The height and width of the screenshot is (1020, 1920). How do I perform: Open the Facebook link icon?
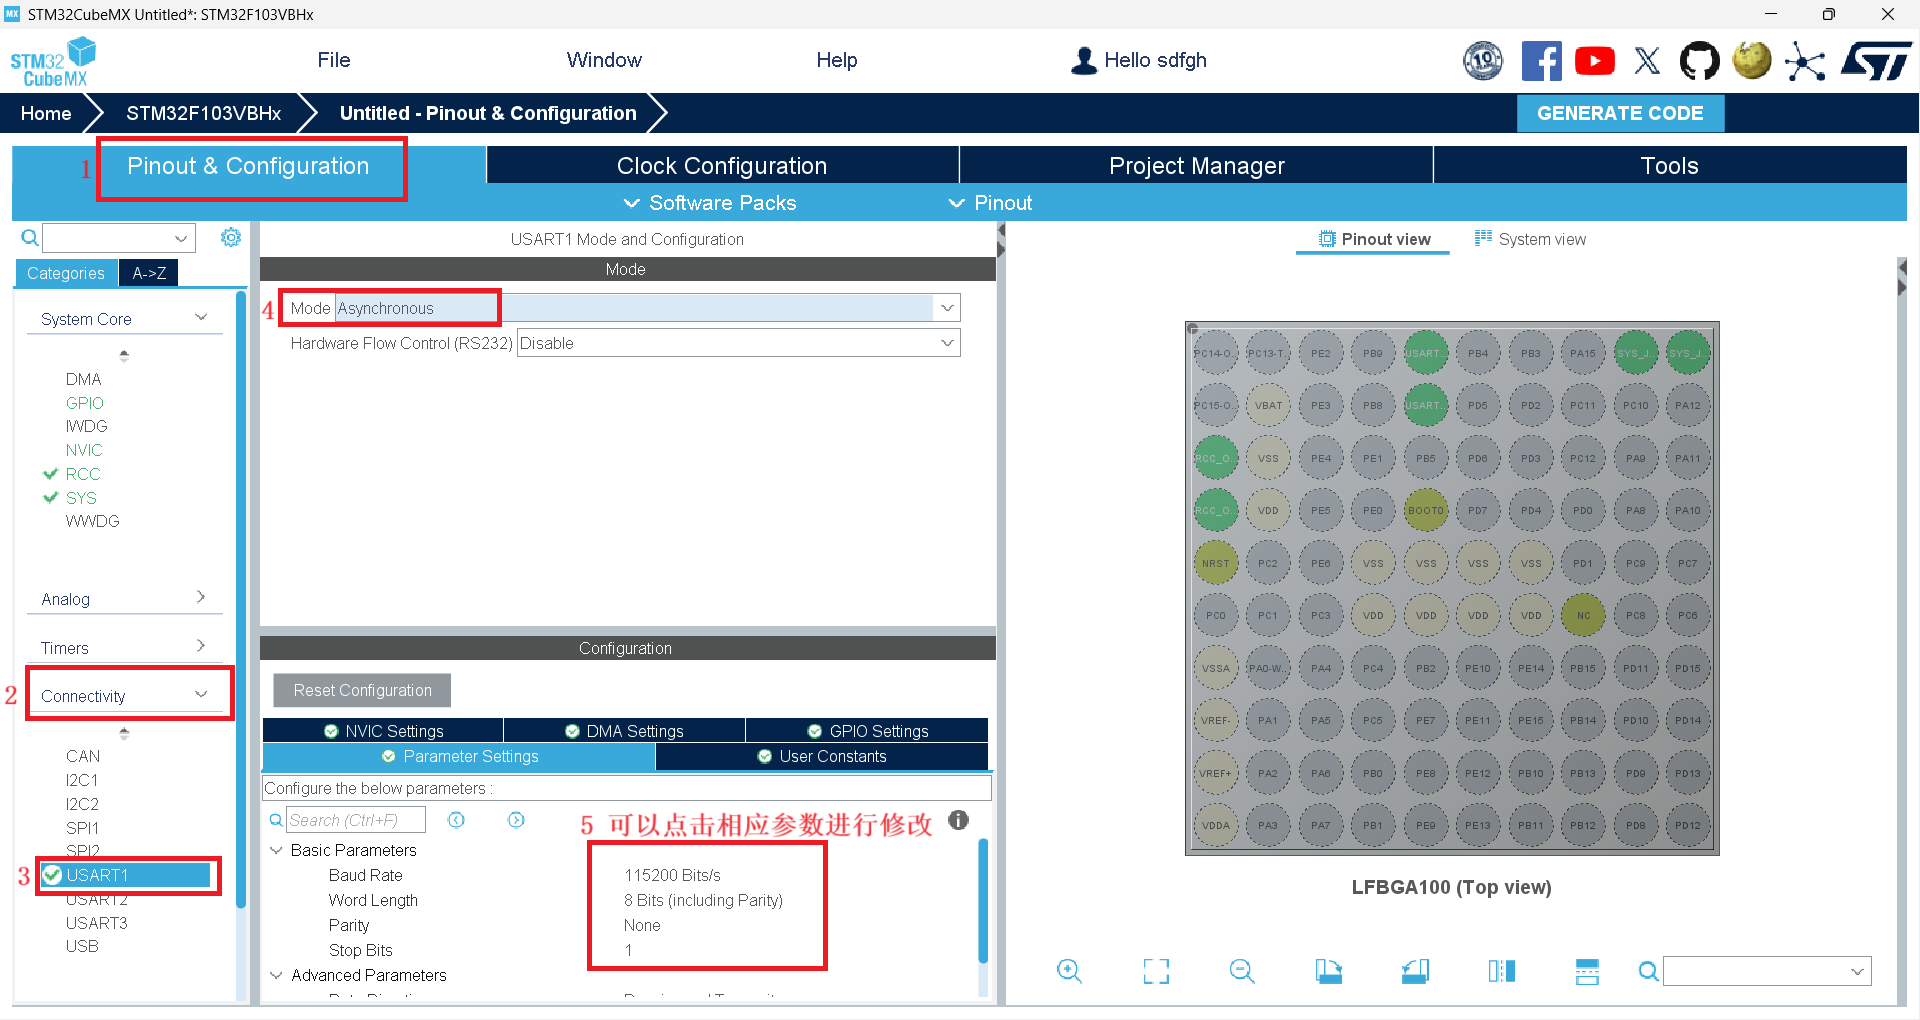1541,61
